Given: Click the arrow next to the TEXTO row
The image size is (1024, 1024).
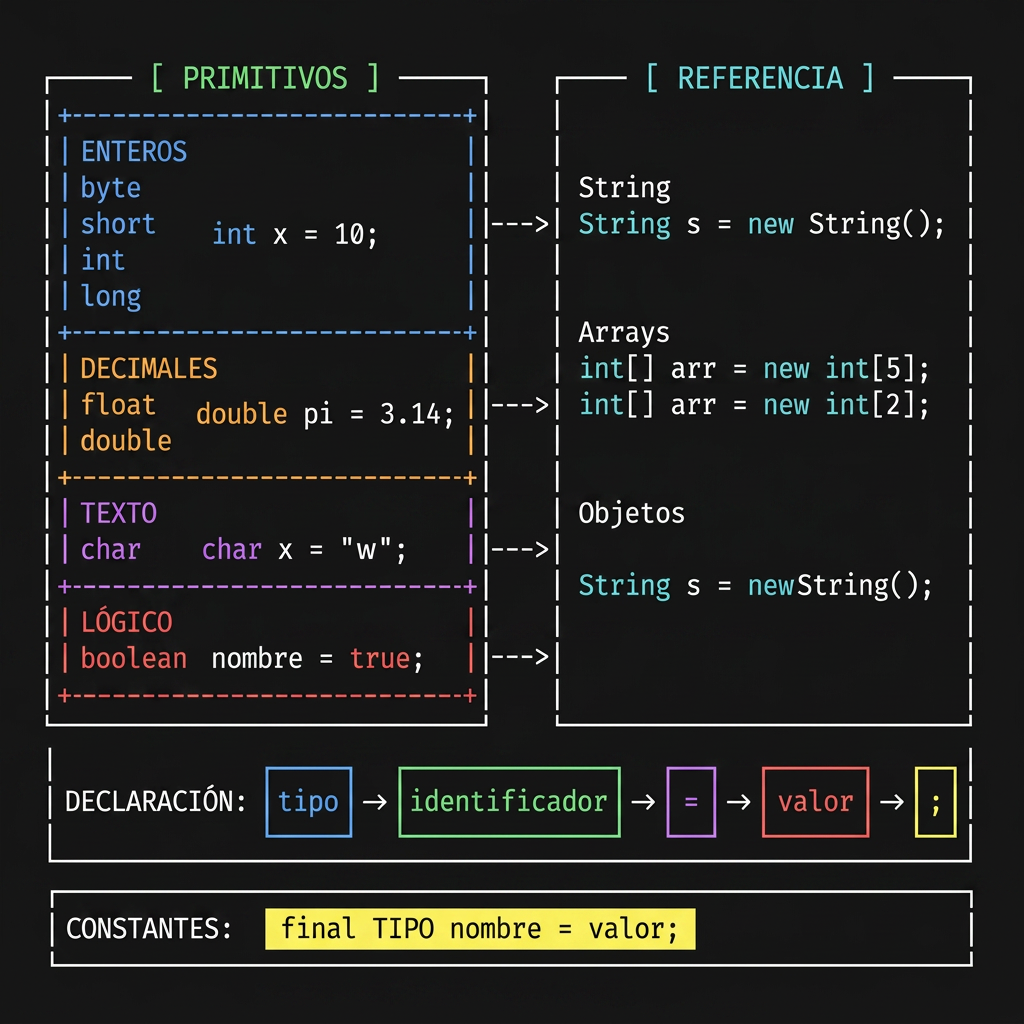Looking at the screenshot, I should tap(521, 549).
